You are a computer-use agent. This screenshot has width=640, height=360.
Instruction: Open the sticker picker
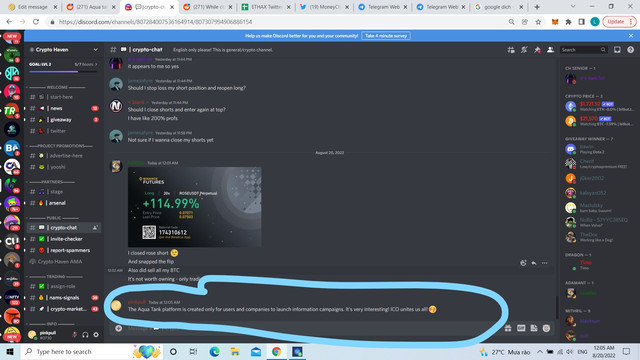[534, 328]
